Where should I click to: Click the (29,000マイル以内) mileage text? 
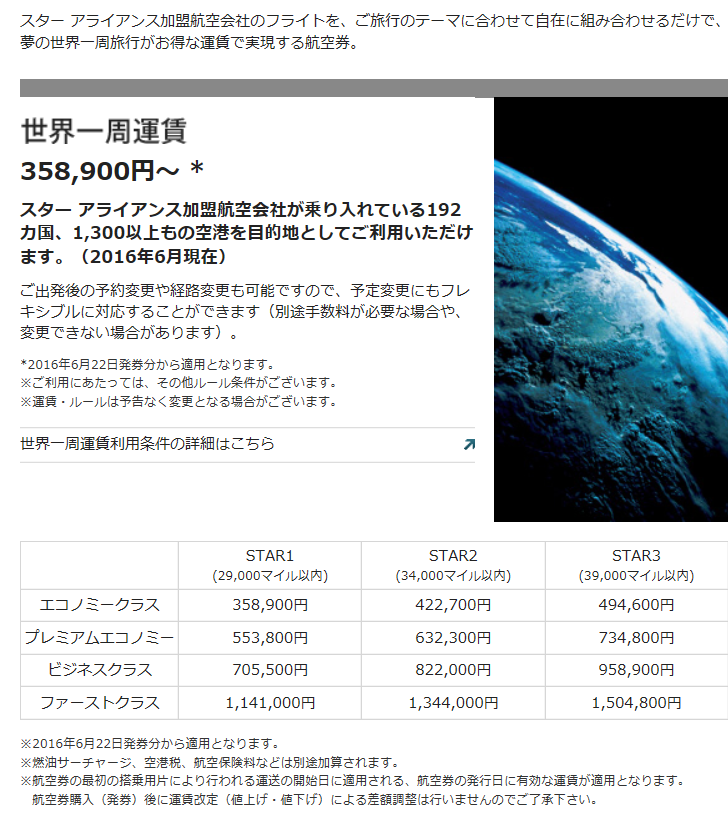pos(270,576)
